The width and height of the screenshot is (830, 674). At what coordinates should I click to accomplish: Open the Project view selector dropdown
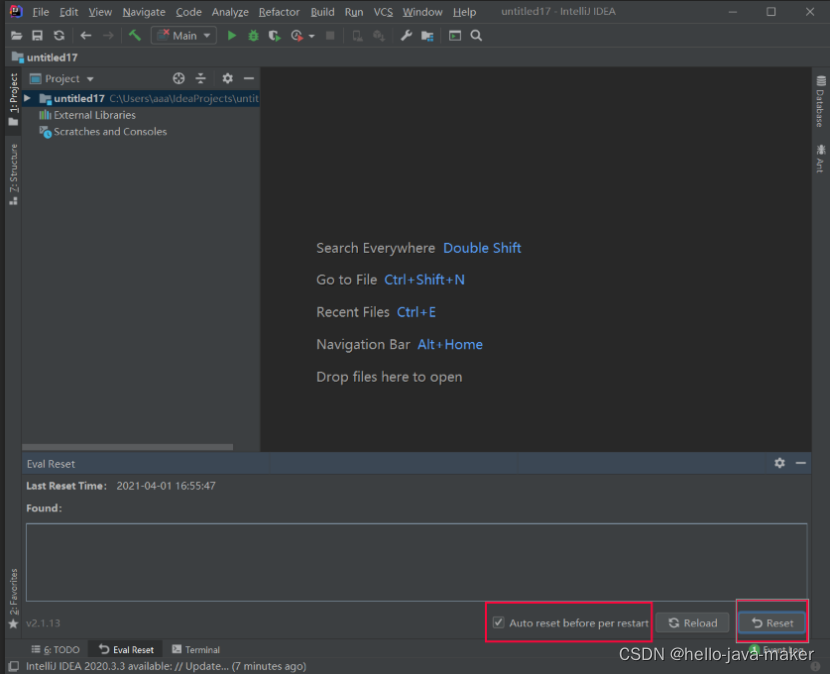[x=62, y=78]
